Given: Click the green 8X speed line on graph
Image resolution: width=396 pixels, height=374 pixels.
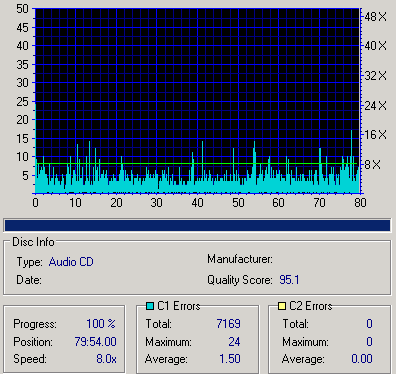Looking at the screenshot, I should point(197,164).
